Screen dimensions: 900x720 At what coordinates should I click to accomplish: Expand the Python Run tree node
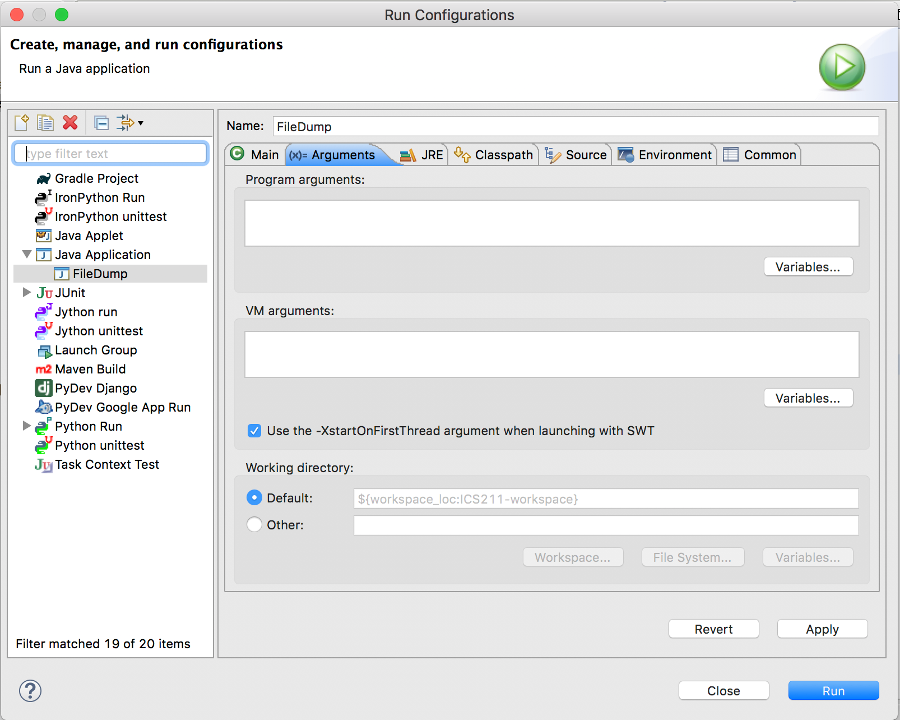click(27, 426)
